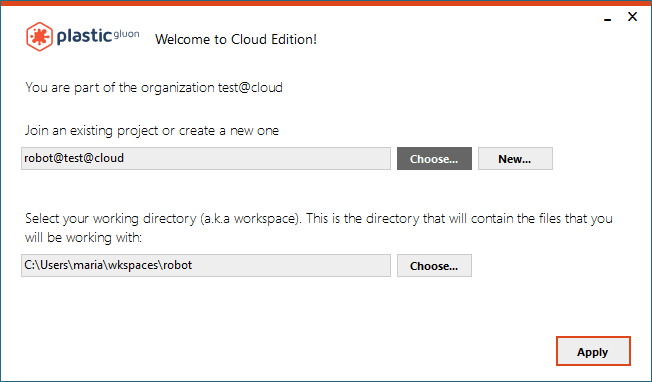The image size is (652, 382).
Task: Close the Welcome to Cloud Edition dialog
Action: pyautogui.click(x=632, y=17)
